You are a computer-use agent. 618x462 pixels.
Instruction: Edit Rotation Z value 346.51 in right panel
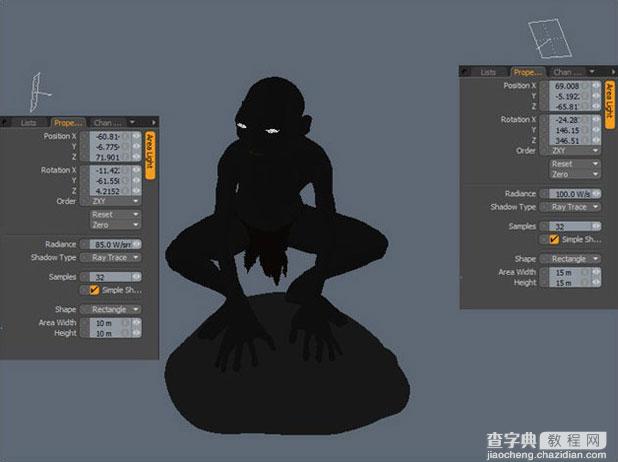click(x=570, y=140)
